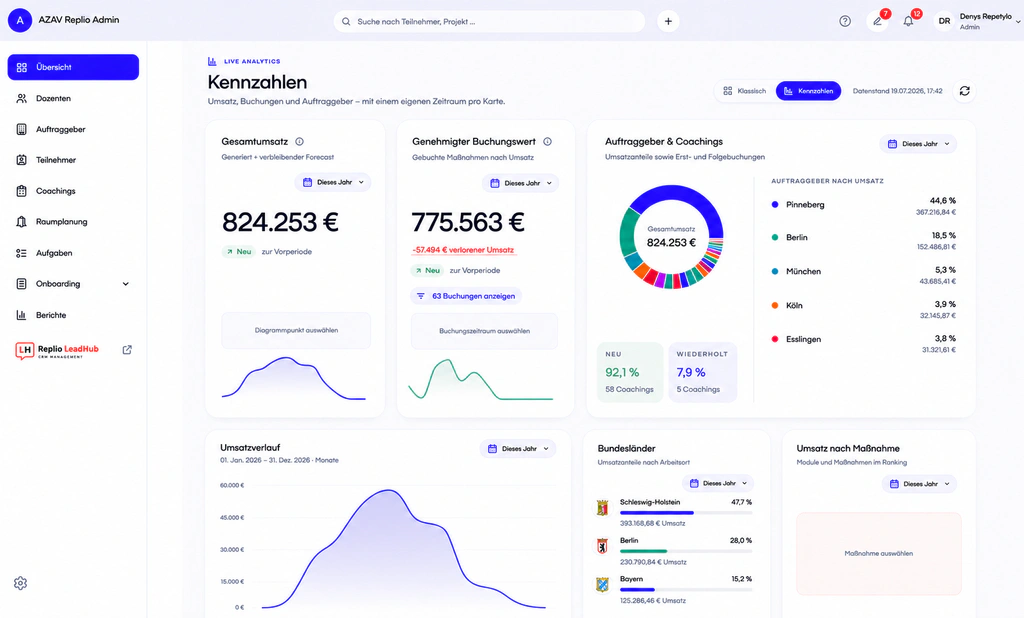Click the Schleswig-Holstein coat of arms icon
The height and width of the screenshot is (618, 1024).
tap(602, 508)
